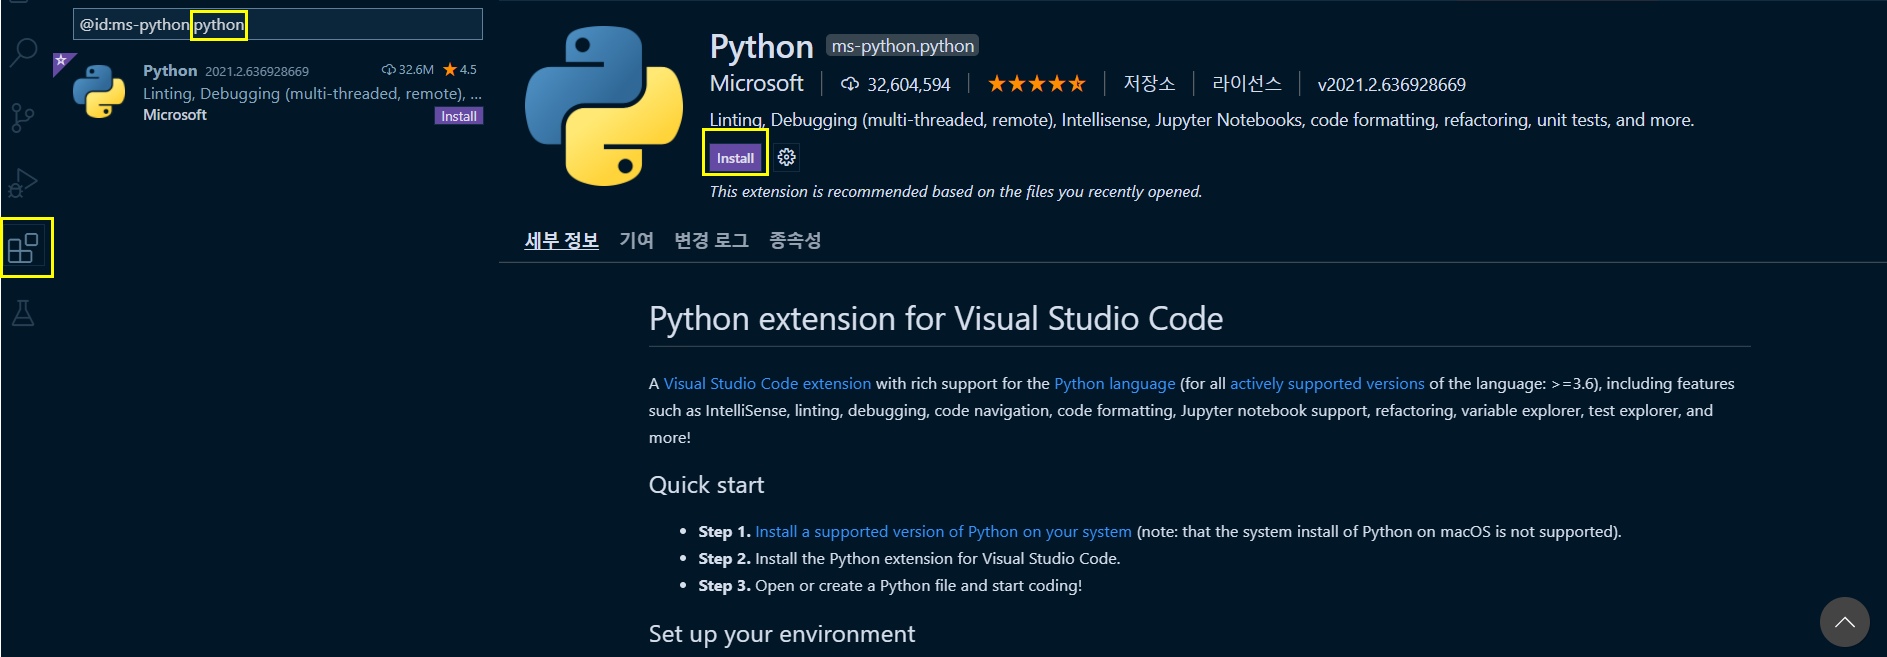Click the Step 2 instruction line
This screenshot has width=1887, height=657.
click(x=909, y=559)
